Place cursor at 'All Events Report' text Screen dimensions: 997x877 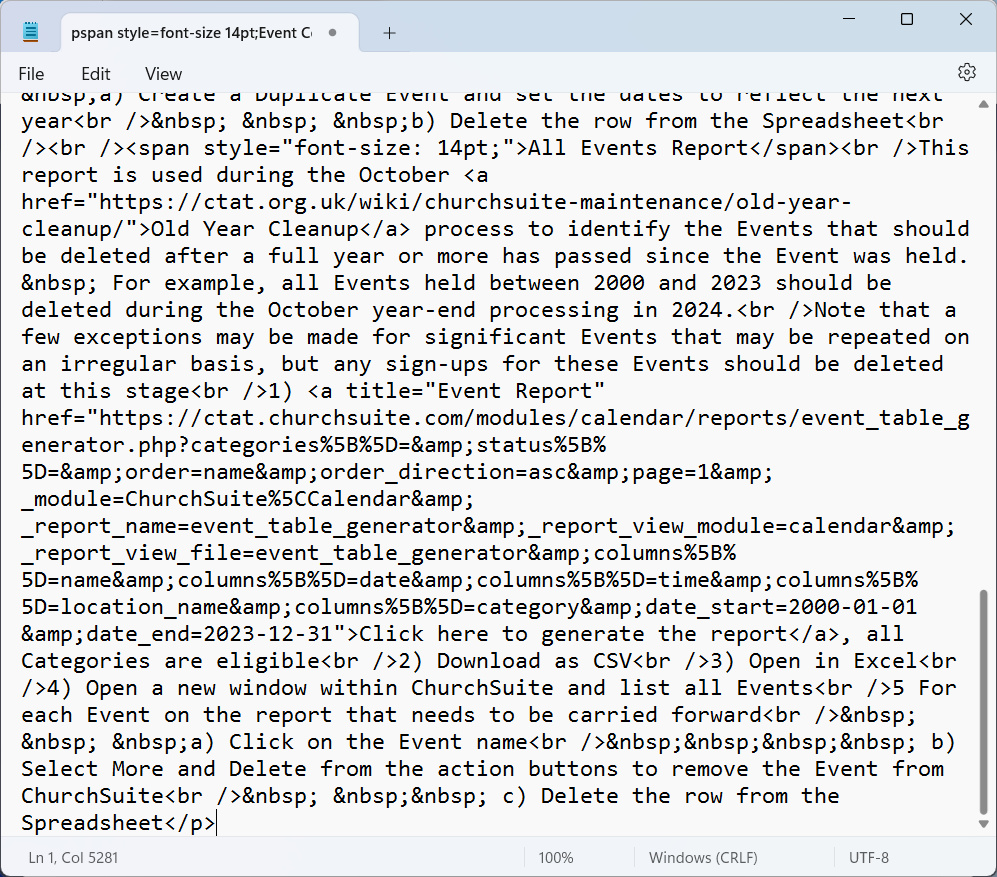click(x=638, y=148)
